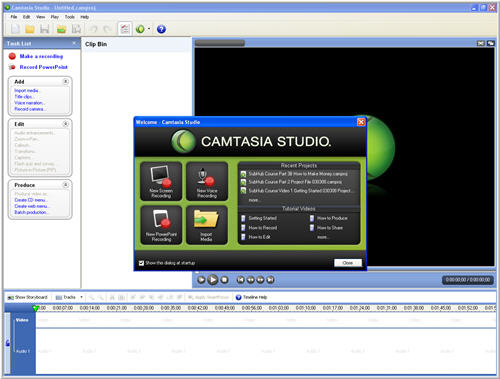The image size is (500, 379).
Task: Click Record camera link under Add
Action: [29, 109]
